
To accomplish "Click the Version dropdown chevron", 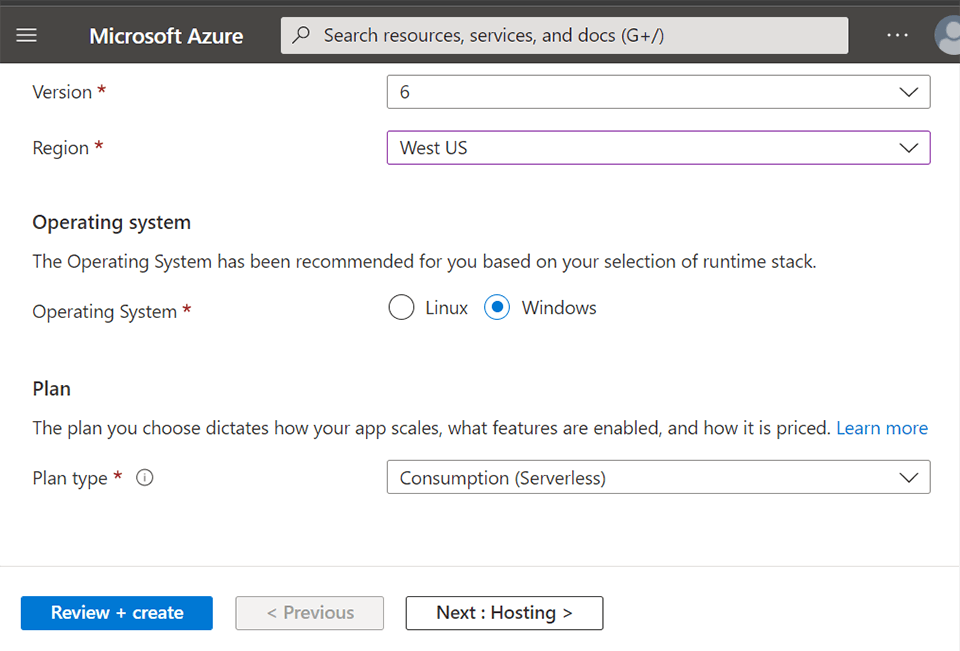I will pos(910,91).
